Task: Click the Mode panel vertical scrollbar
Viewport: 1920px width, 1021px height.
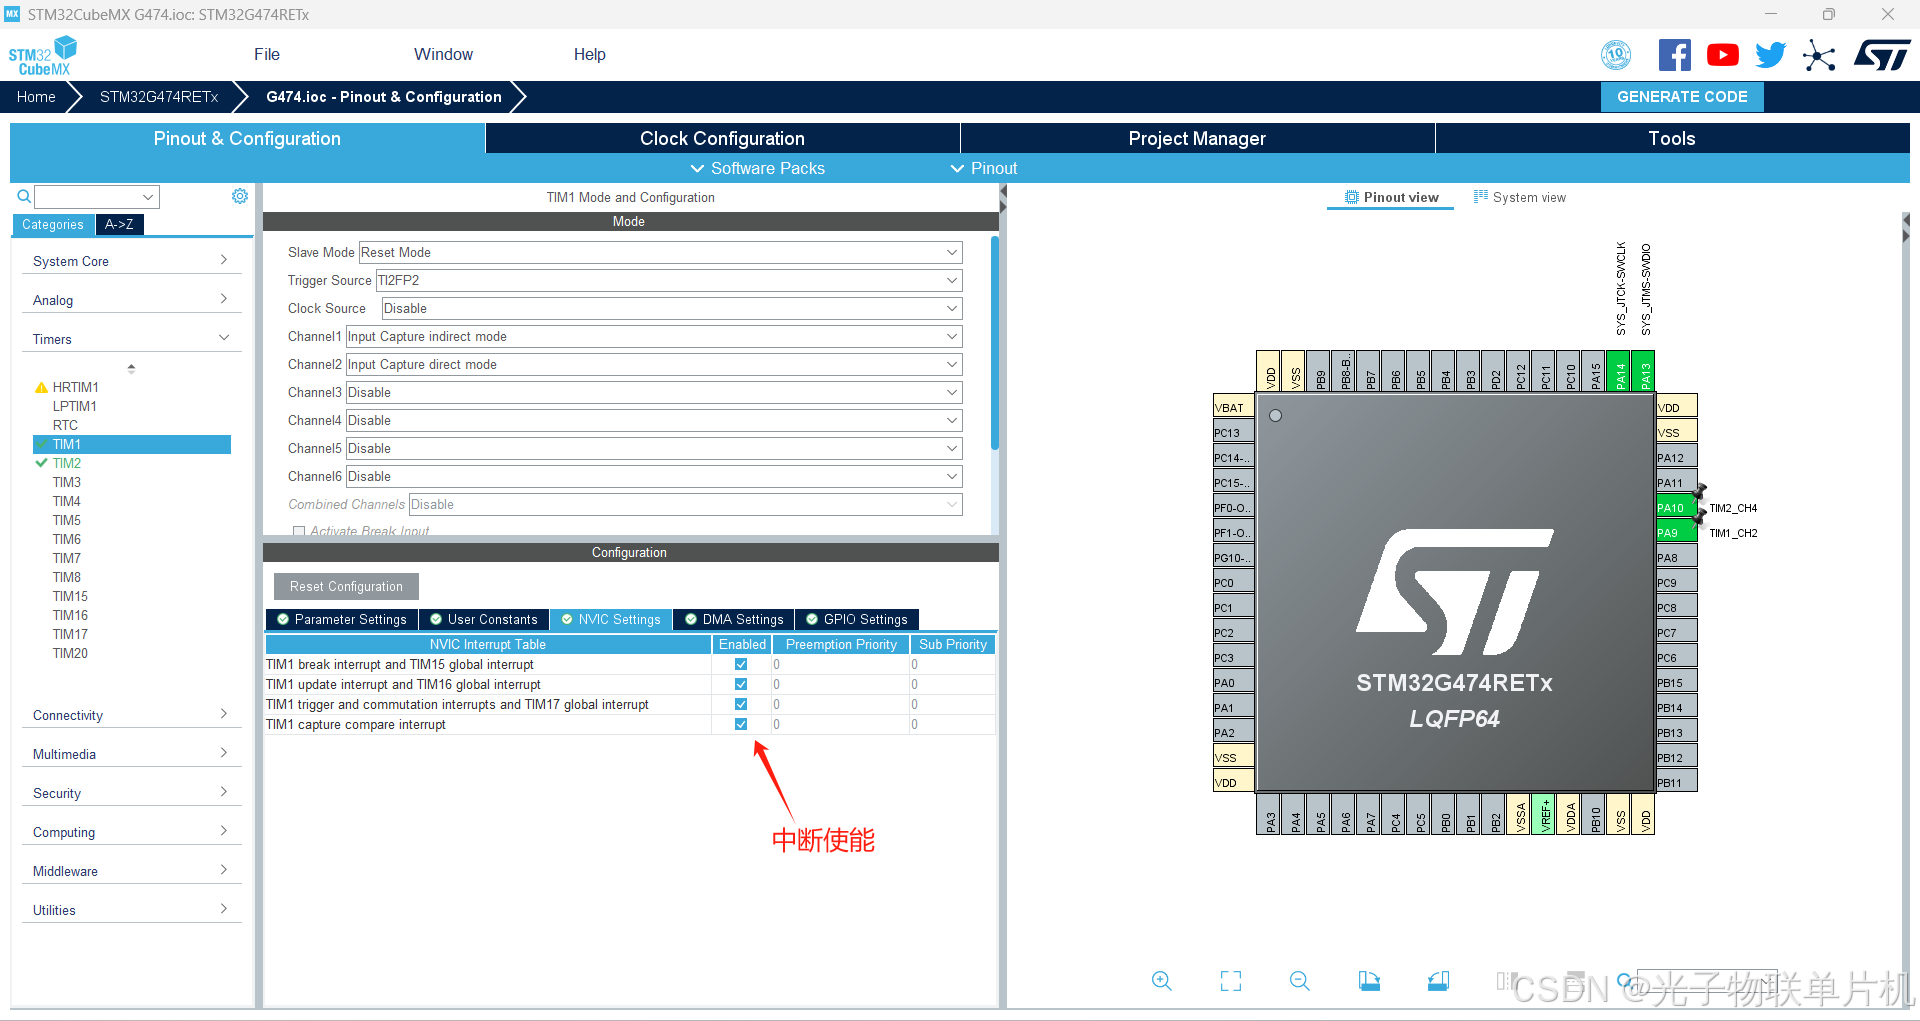Action: pyautogui.click(x=994, y=343)
